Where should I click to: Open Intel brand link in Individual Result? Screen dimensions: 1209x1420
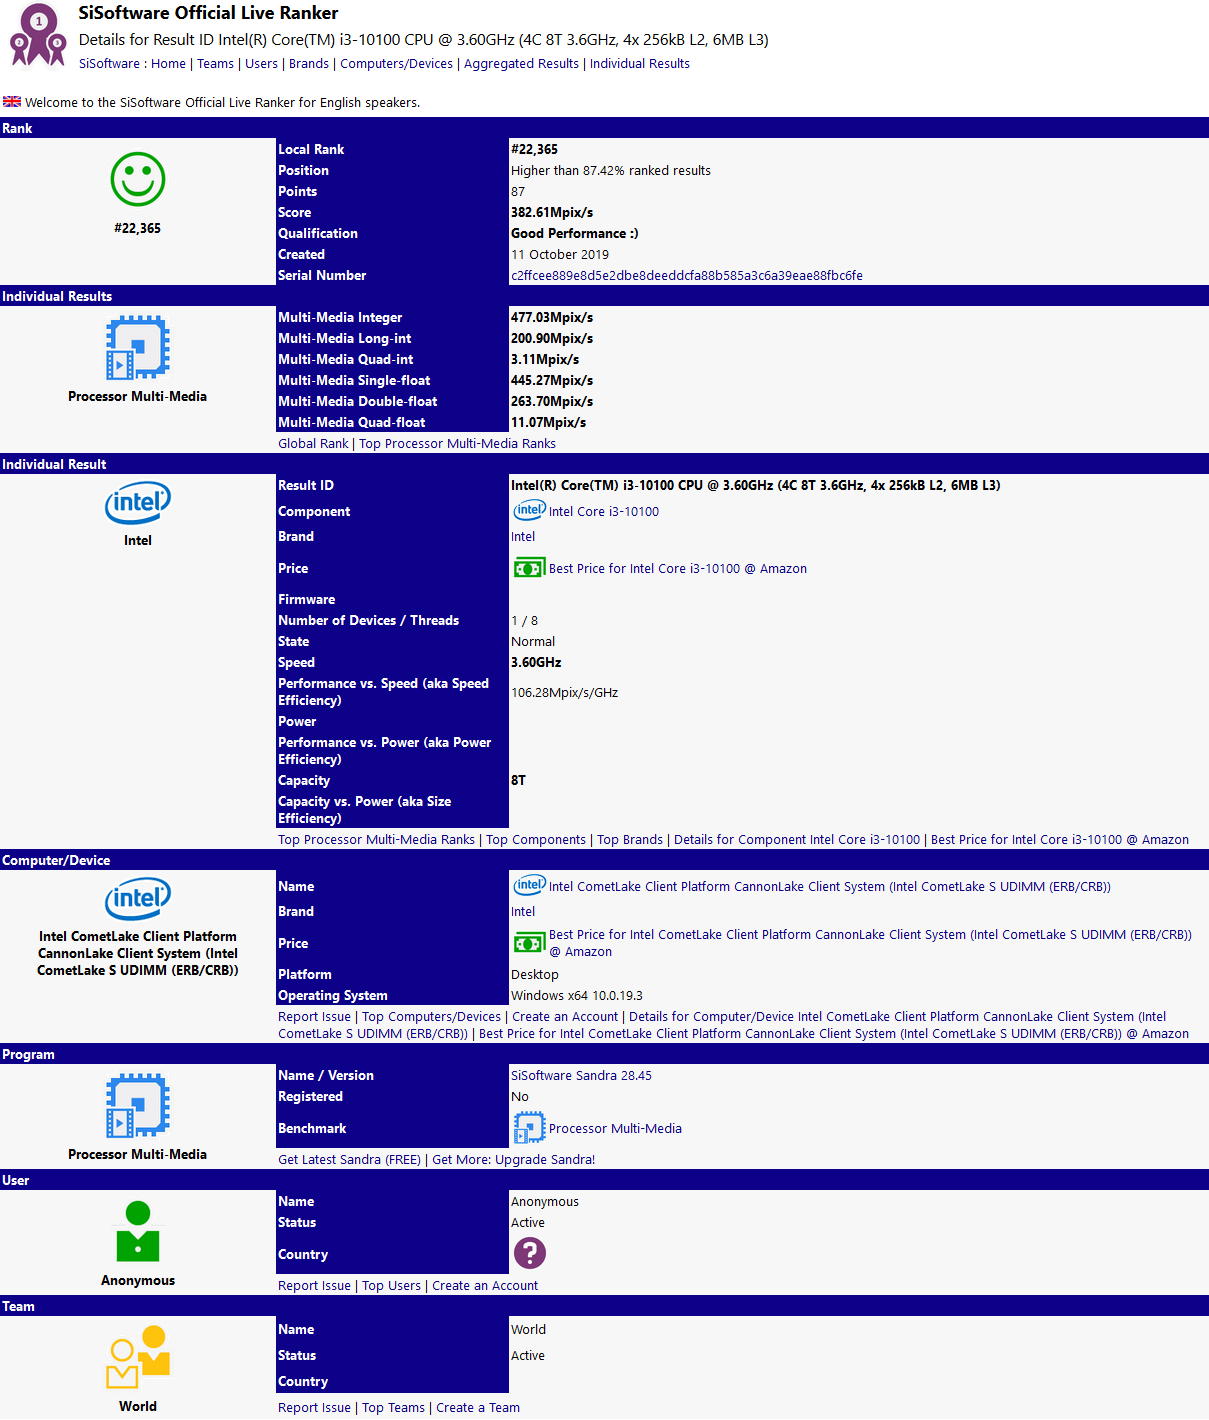523,537
